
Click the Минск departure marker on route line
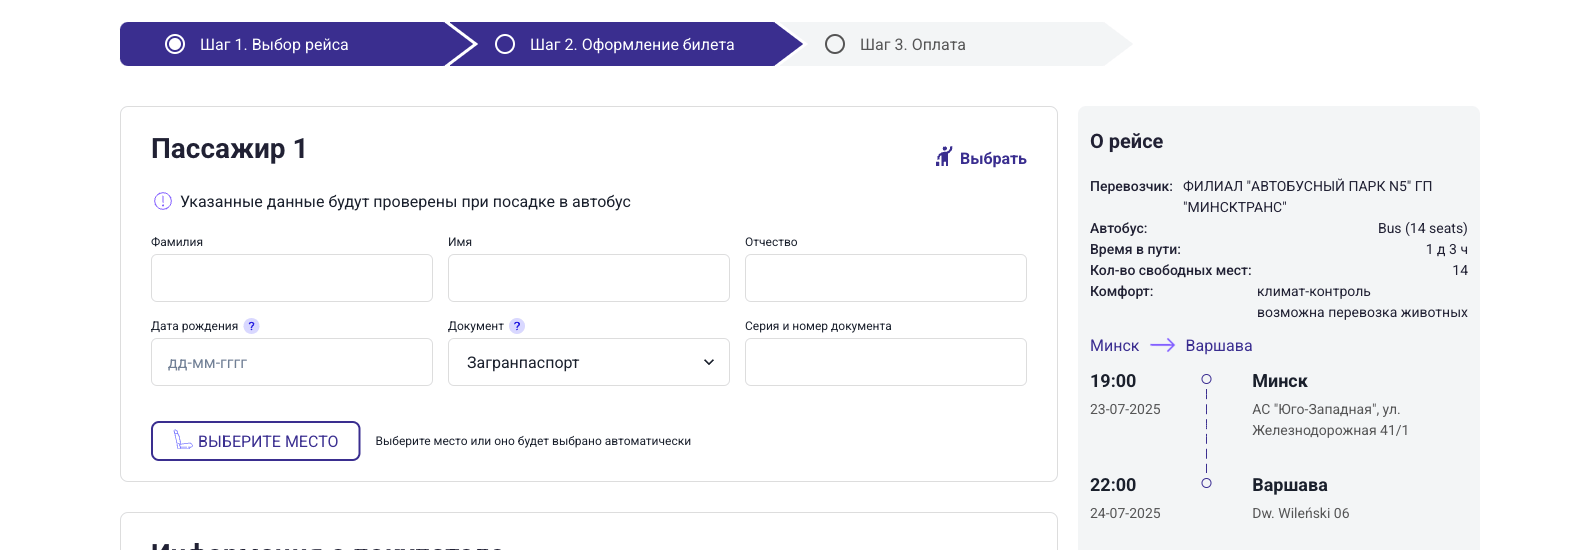[x=1206, y=379]
